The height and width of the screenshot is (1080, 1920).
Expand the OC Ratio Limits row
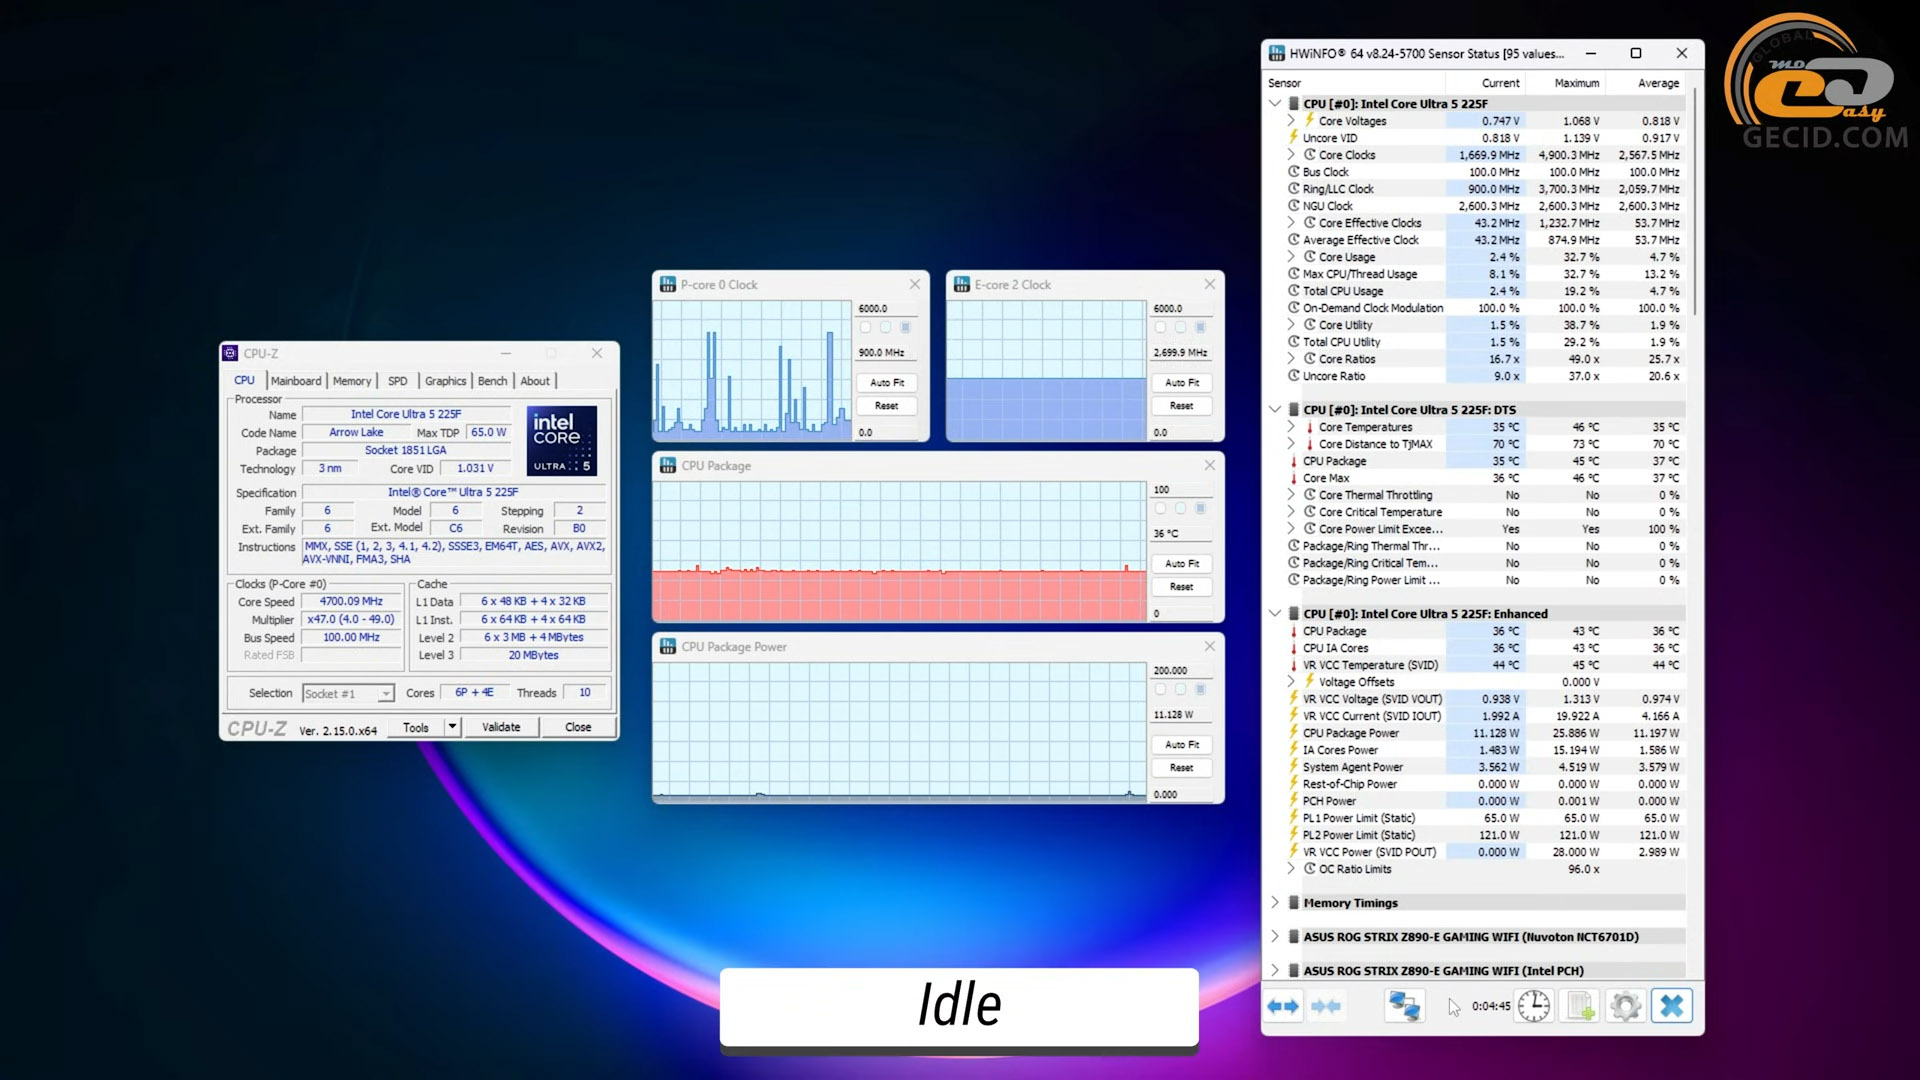click(1291, 869)
